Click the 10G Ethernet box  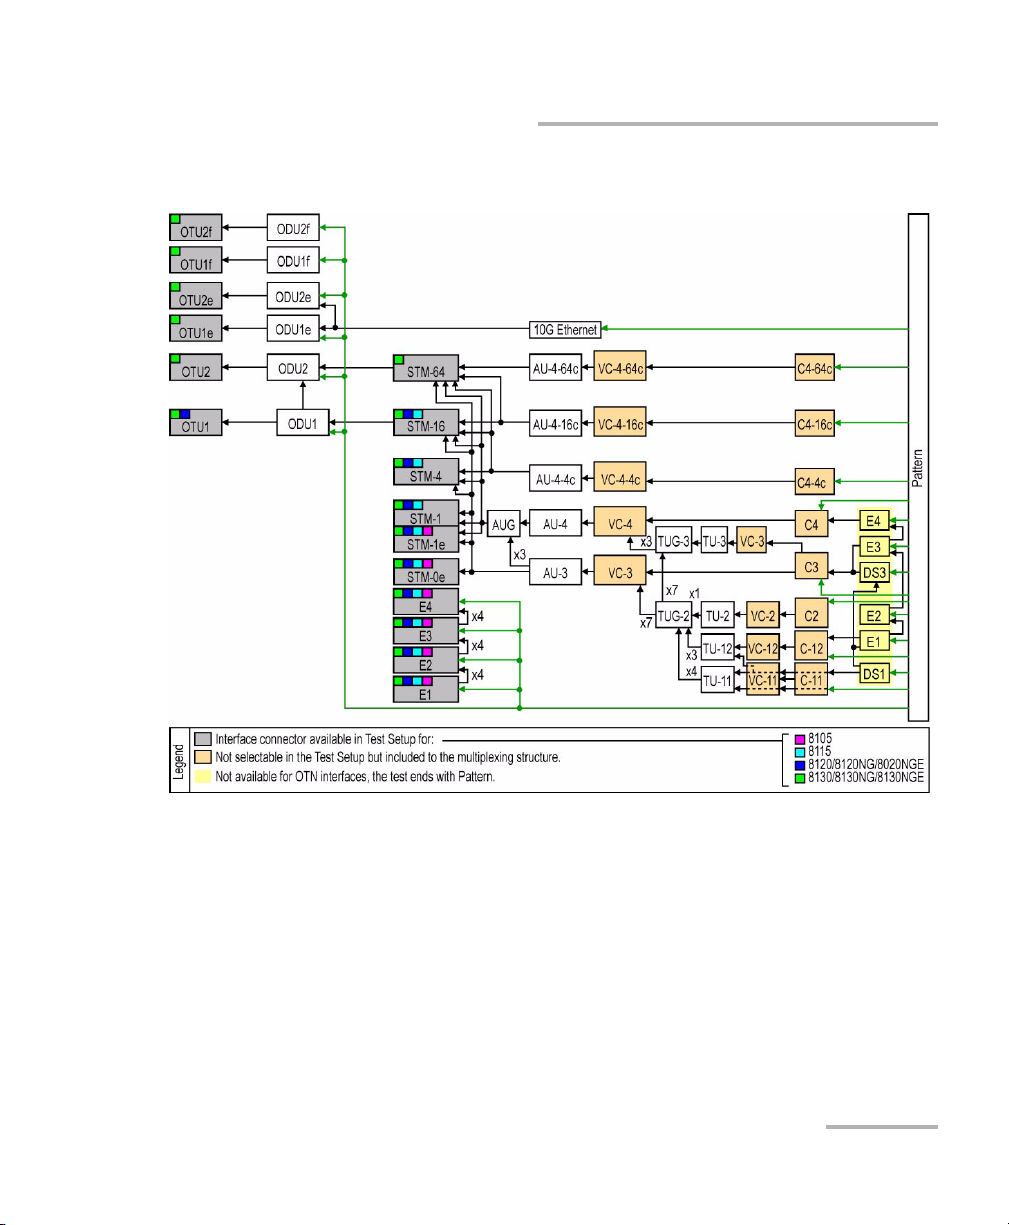(564, 329)
